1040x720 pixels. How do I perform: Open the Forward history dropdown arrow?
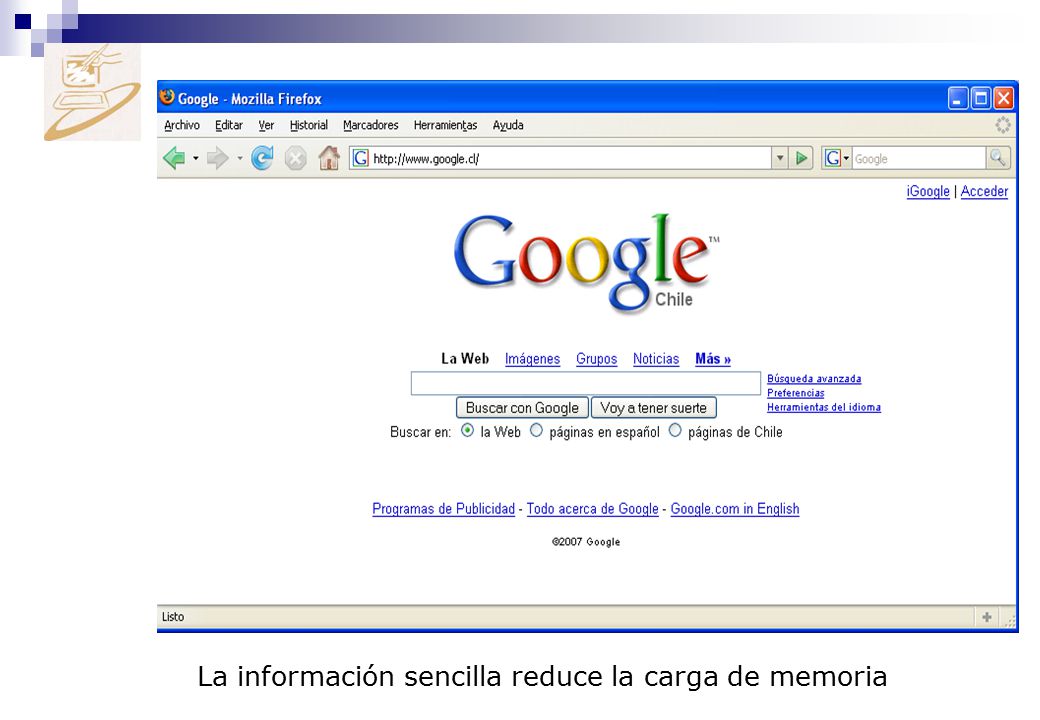pos(239,158)
